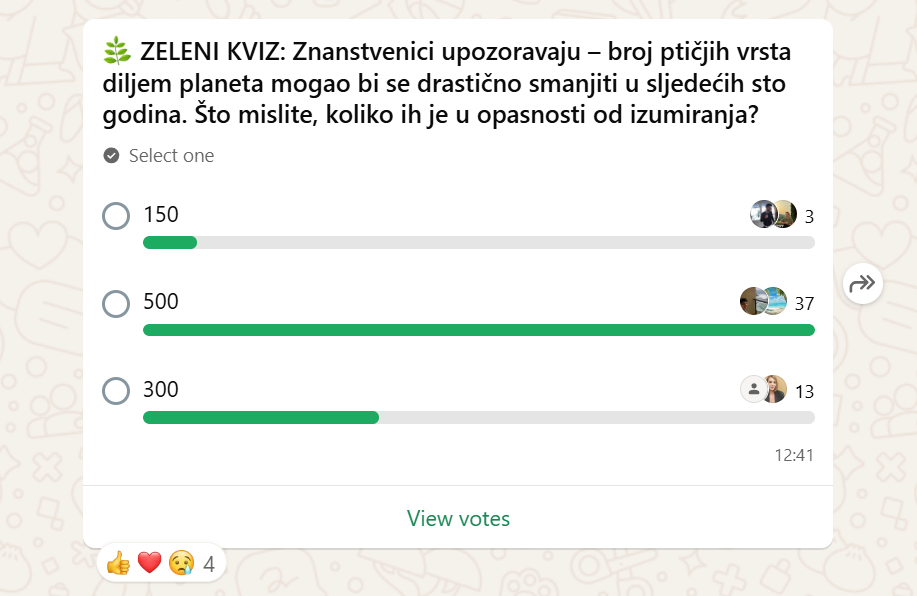Click the 150 option progress bar

tap(479, 242)
